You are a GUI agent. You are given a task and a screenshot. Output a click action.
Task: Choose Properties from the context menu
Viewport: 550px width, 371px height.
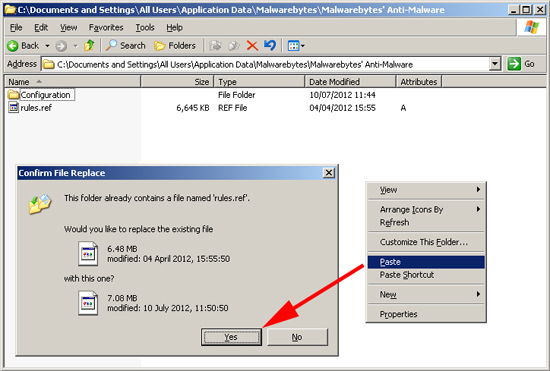click(x=426, y=314)
